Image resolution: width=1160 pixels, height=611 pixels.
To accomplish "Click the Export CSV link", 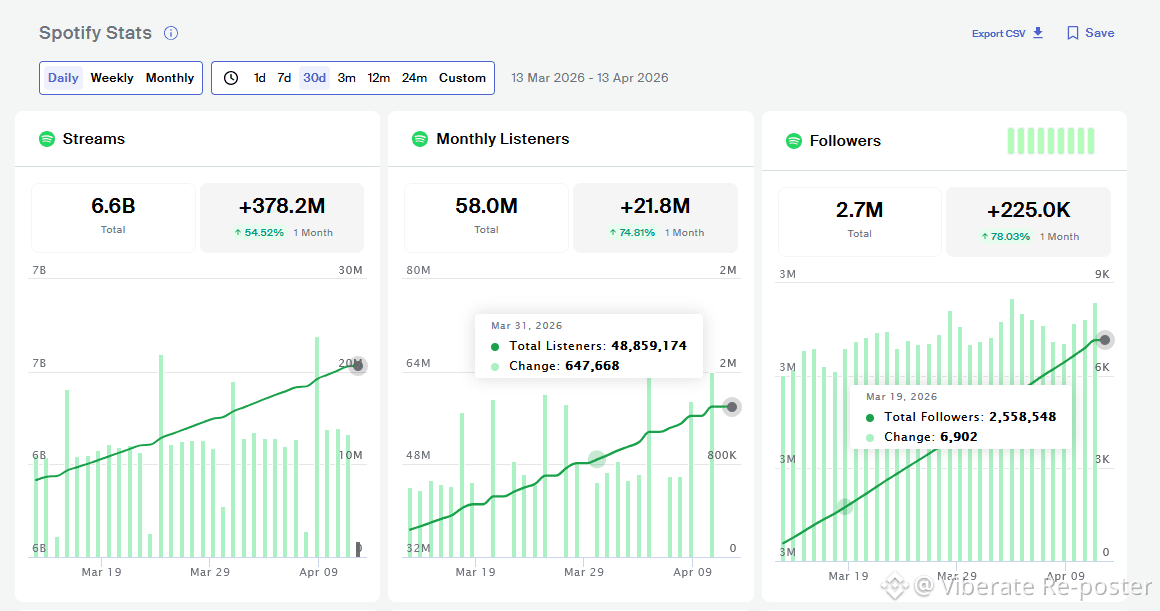I will (999, 33).
